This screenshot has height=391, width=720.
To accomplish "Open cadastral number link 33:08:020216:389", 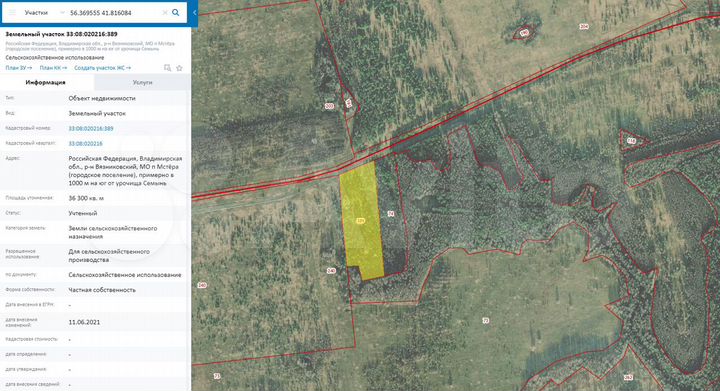I will pos(91,128).
